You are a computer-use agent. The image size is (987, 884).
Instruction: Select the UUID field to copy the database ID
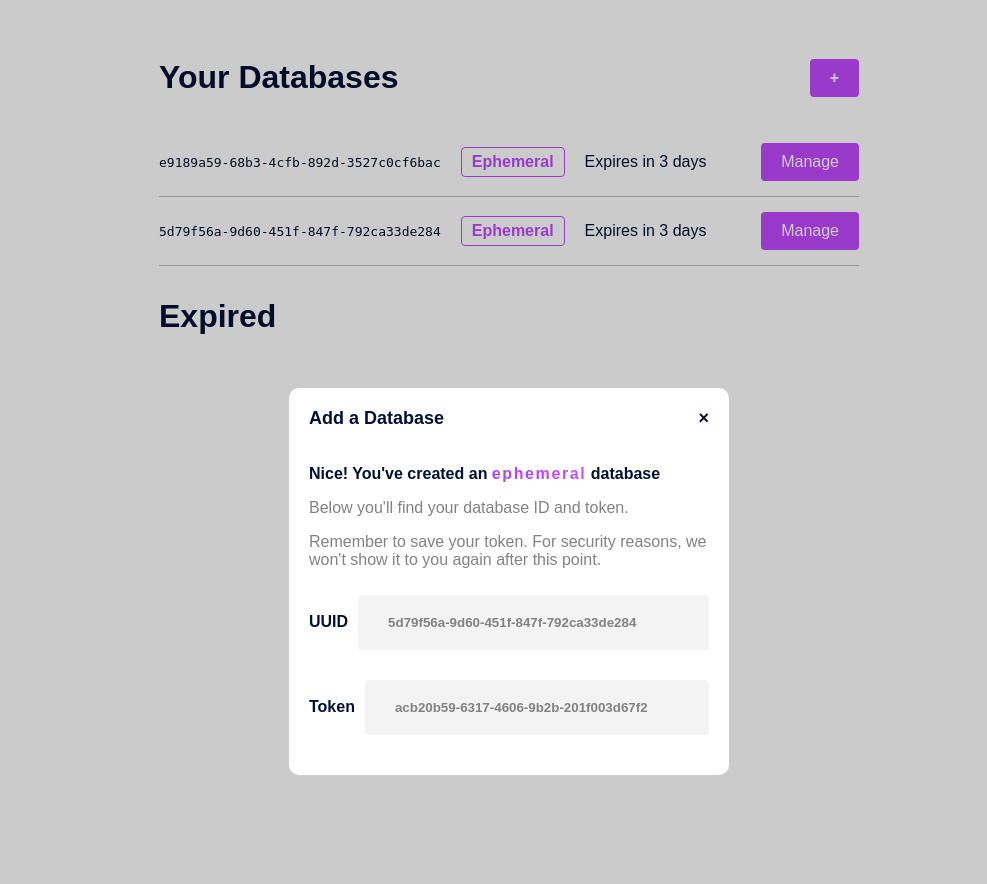(x=533, y=622)
